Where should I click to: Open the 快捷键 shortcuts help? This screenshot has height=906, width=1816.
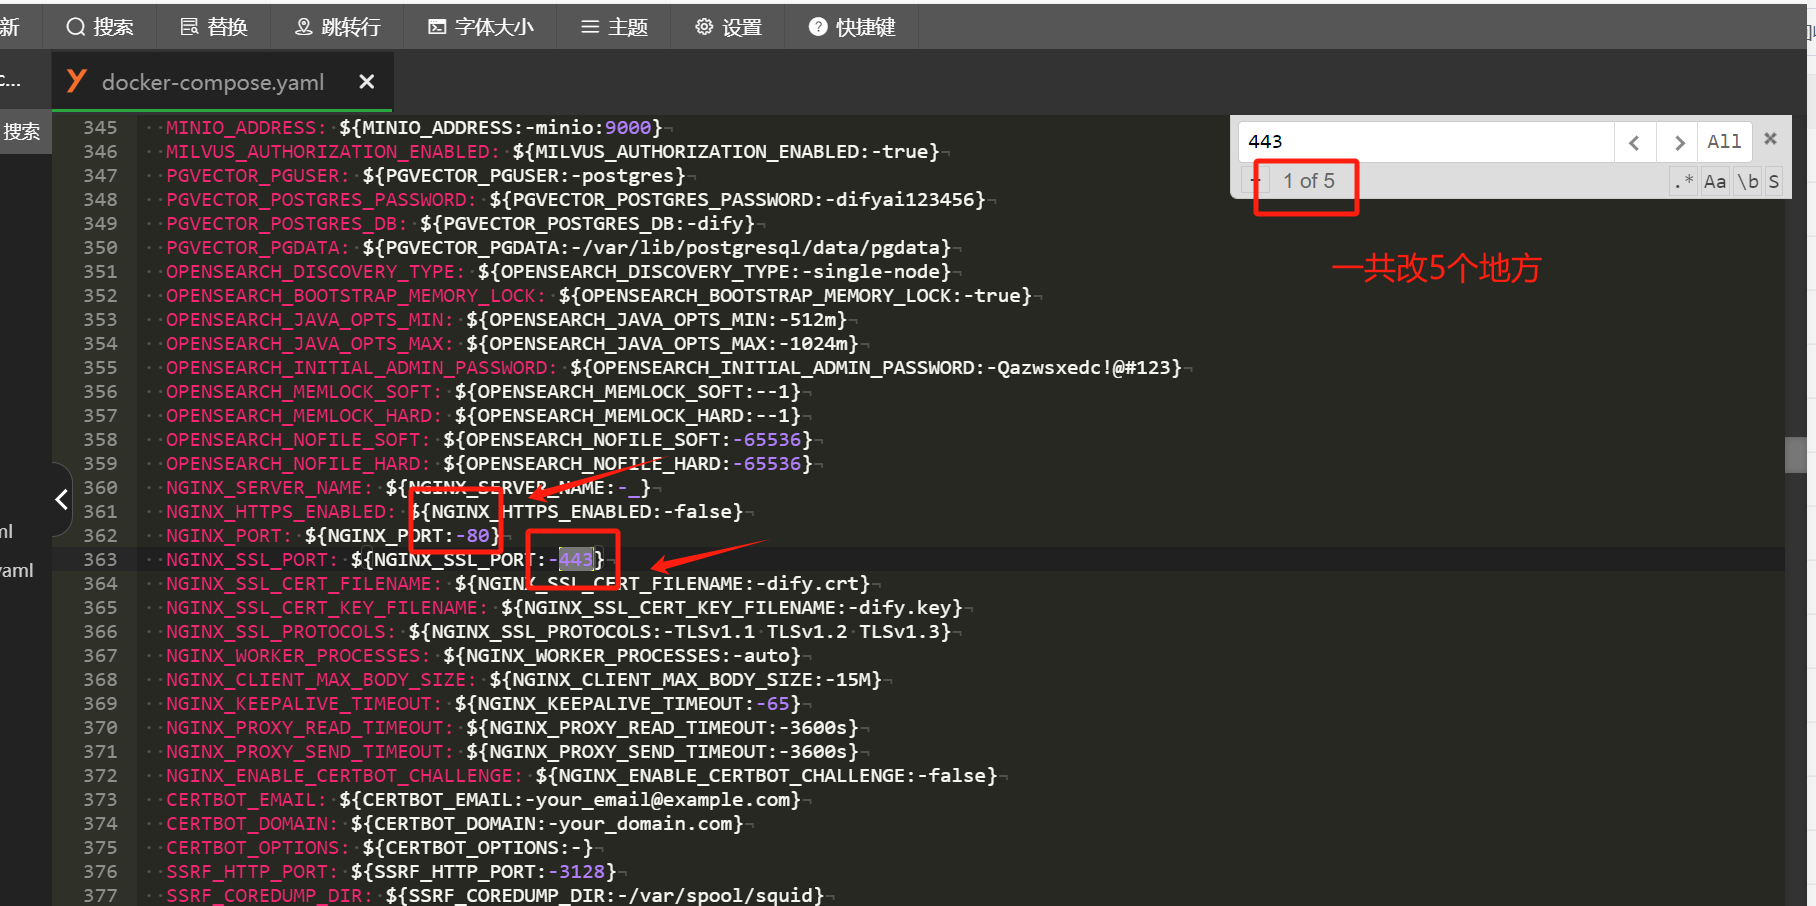[x=852, y=27]
